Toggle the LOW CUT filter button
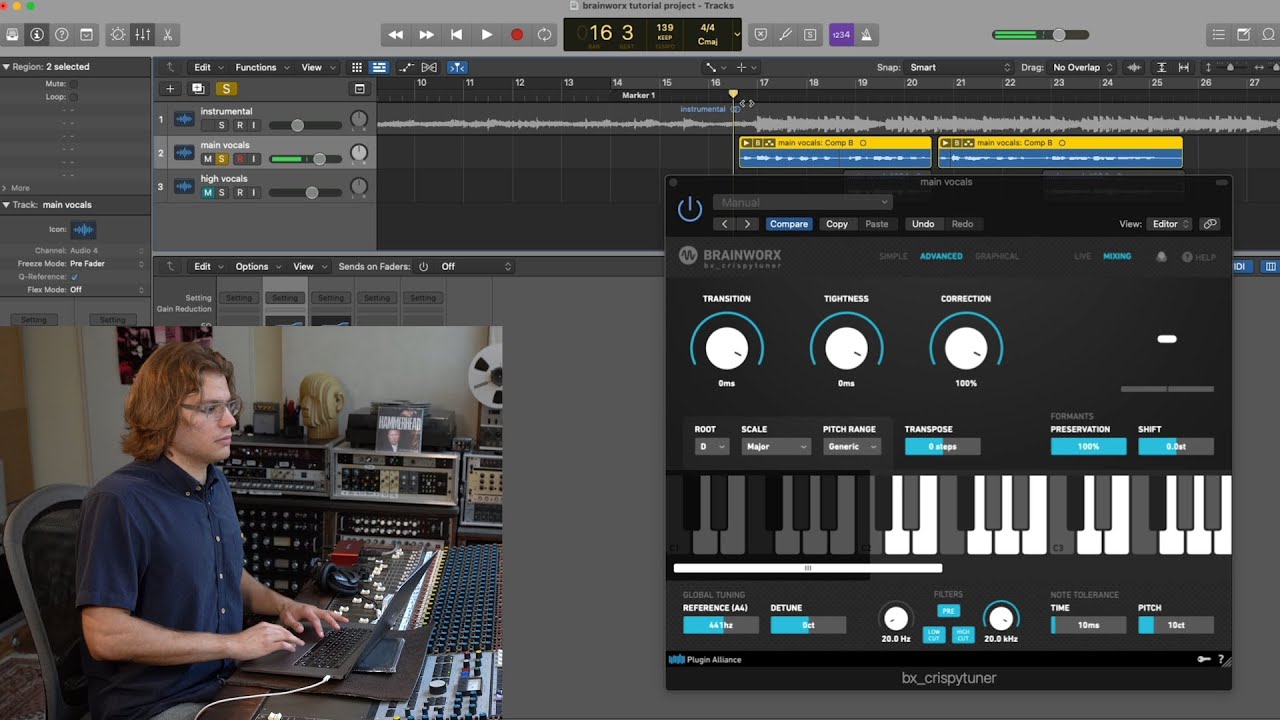1280x720 pixels. point(934,634)
